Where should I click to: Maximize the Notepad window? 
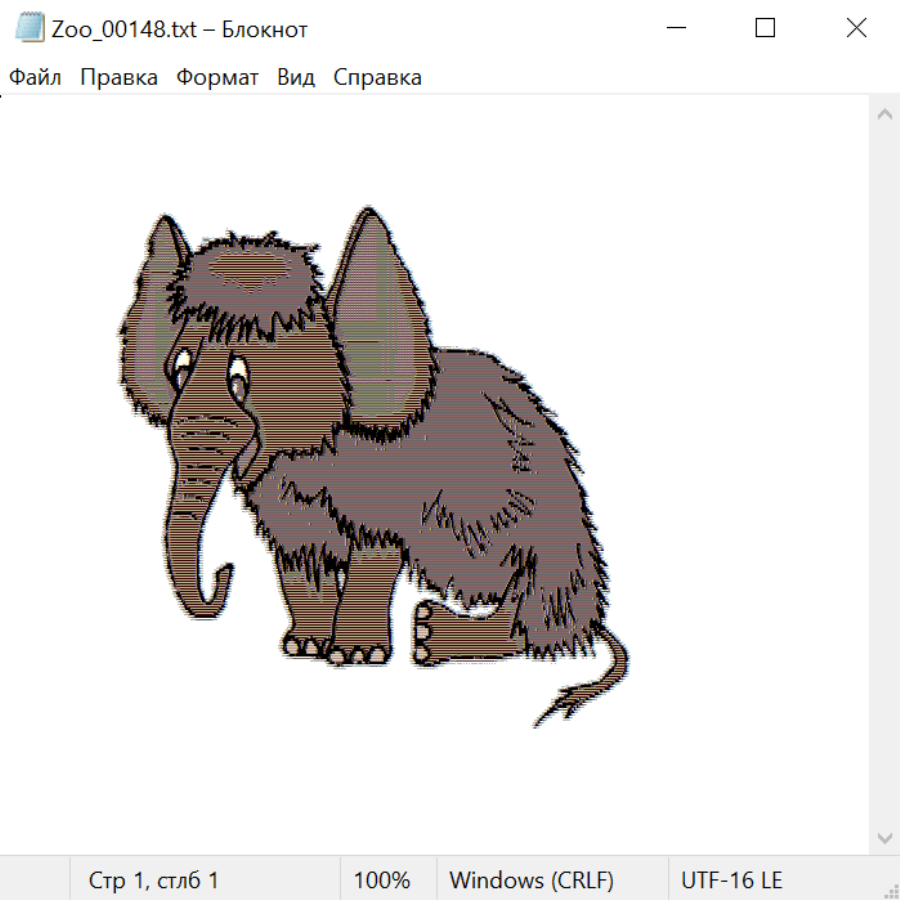click(x=765, y=29)
